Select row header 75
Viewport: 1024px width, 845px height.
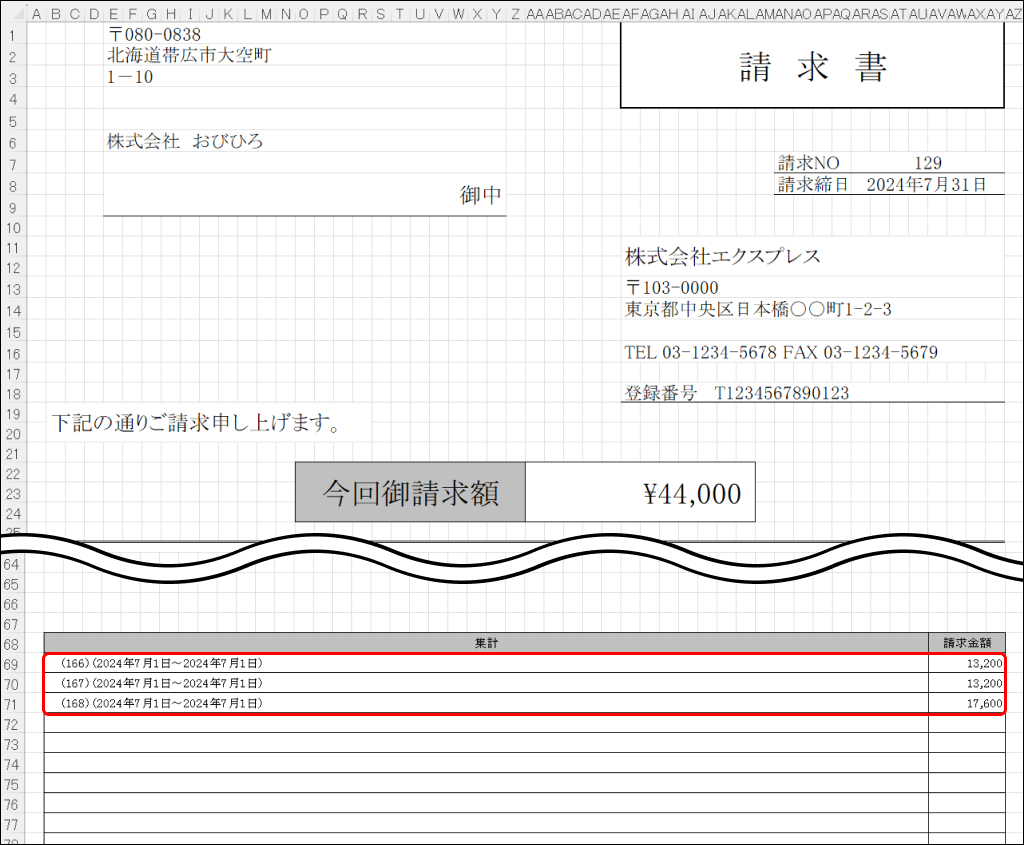pyautogui.click(x=12, y=785)
